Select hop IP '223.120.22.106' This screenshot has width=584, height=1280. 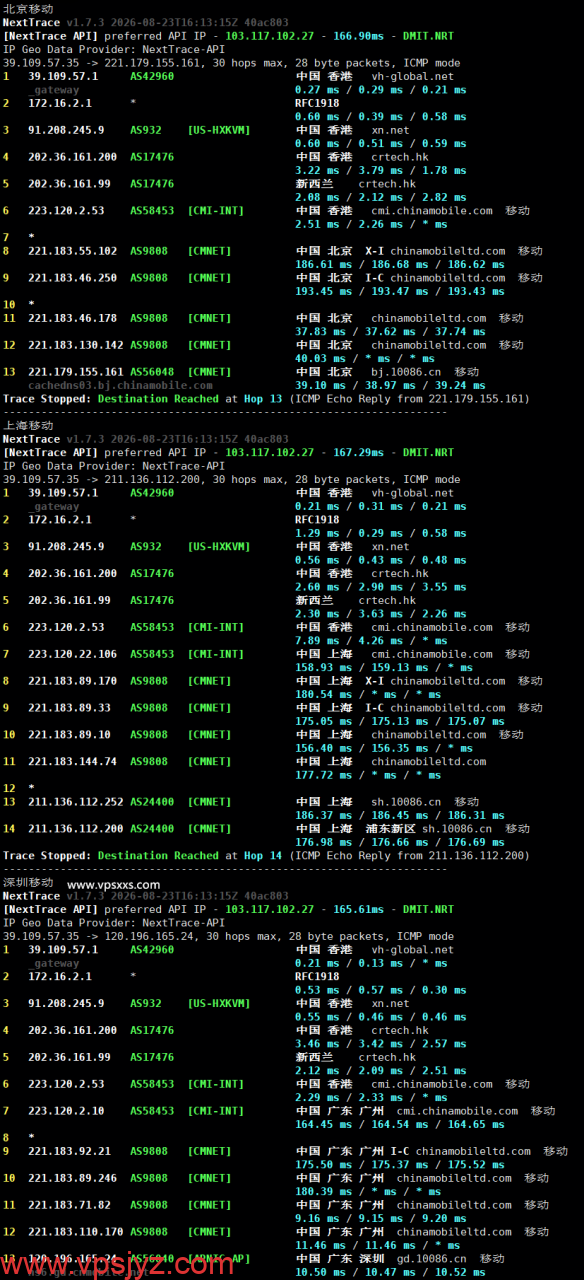[x=72, y=654]
